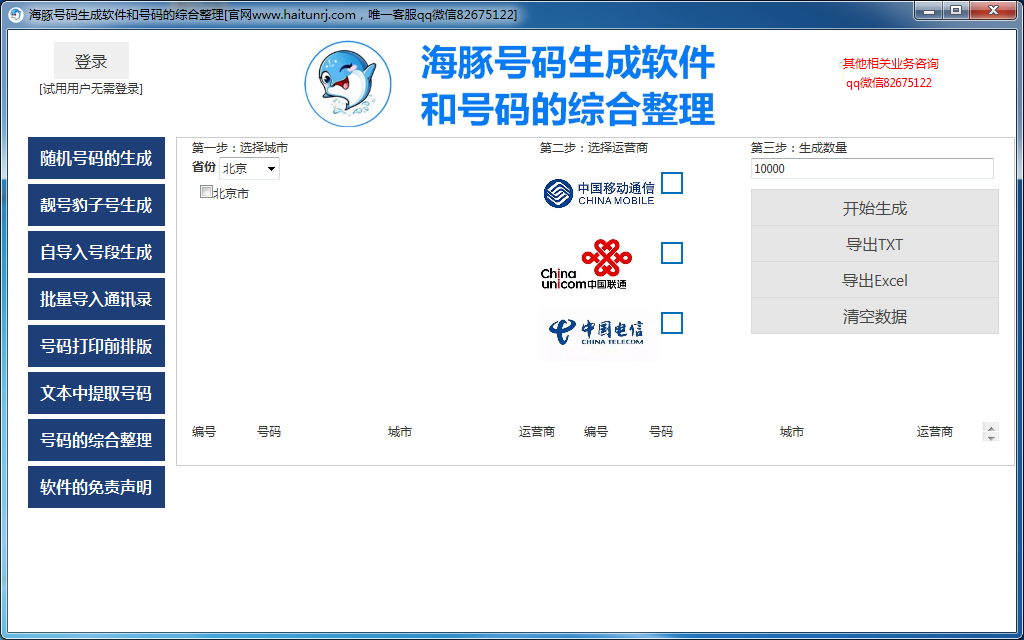This screenshot has width=1024, height=640.
Task: Open 号码的综合整理 section
Action: point(96,440)
